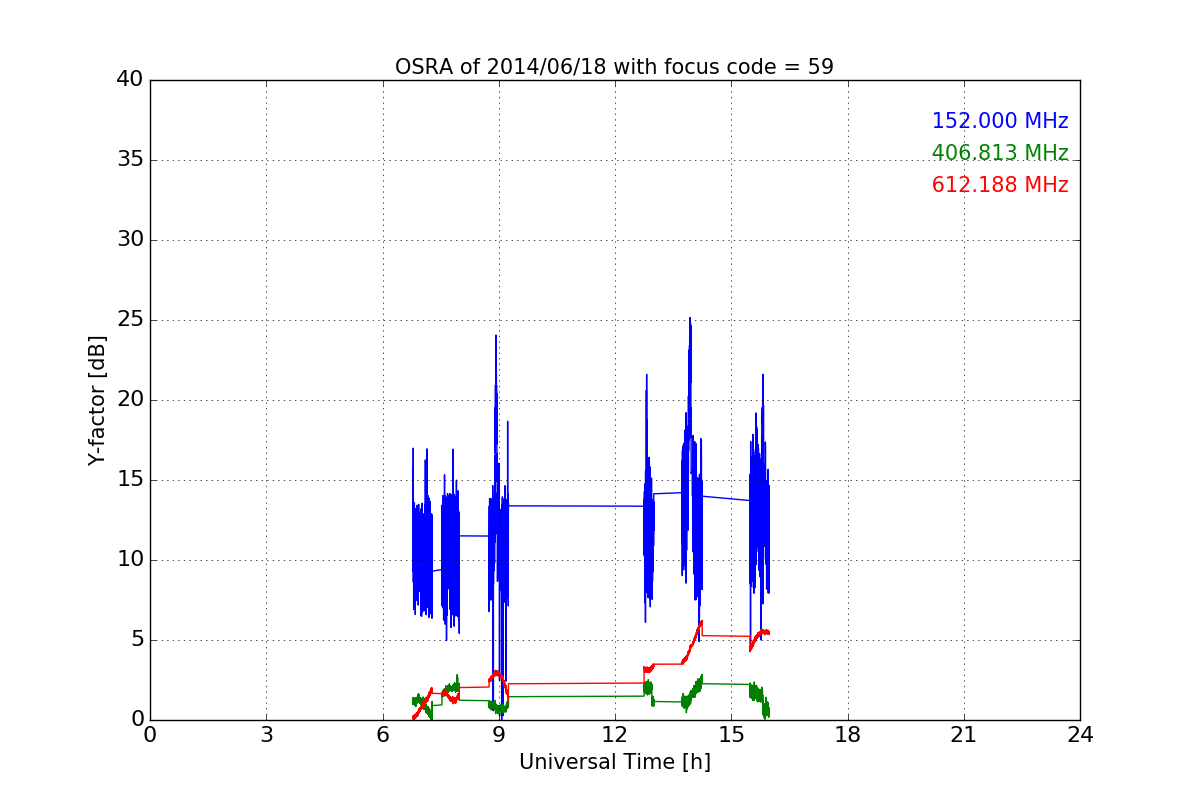Click the 'Universal Time [h]' axis label
This screenshot has height=800, width=1200.
point(614,762)
